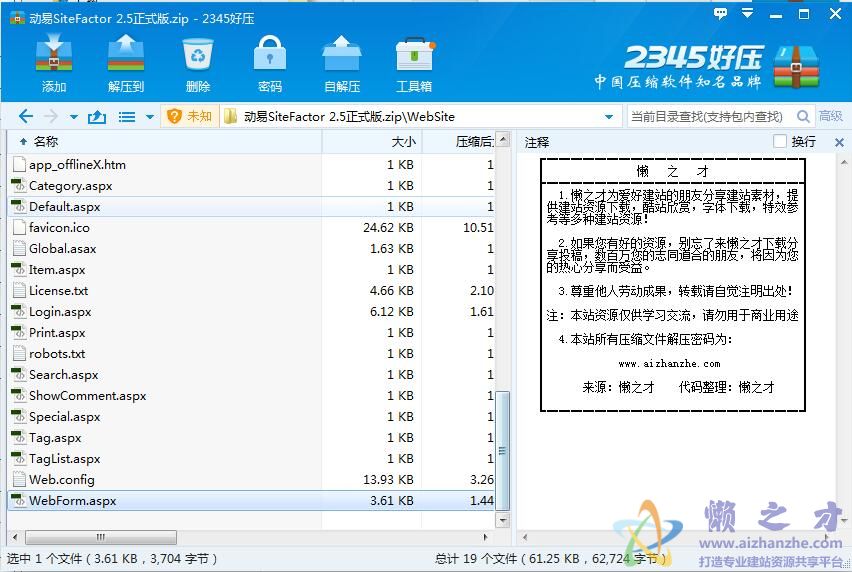Sort by 名称 column header
The width and height of the screenshot is (852, 572).
[x=166, y=142]
